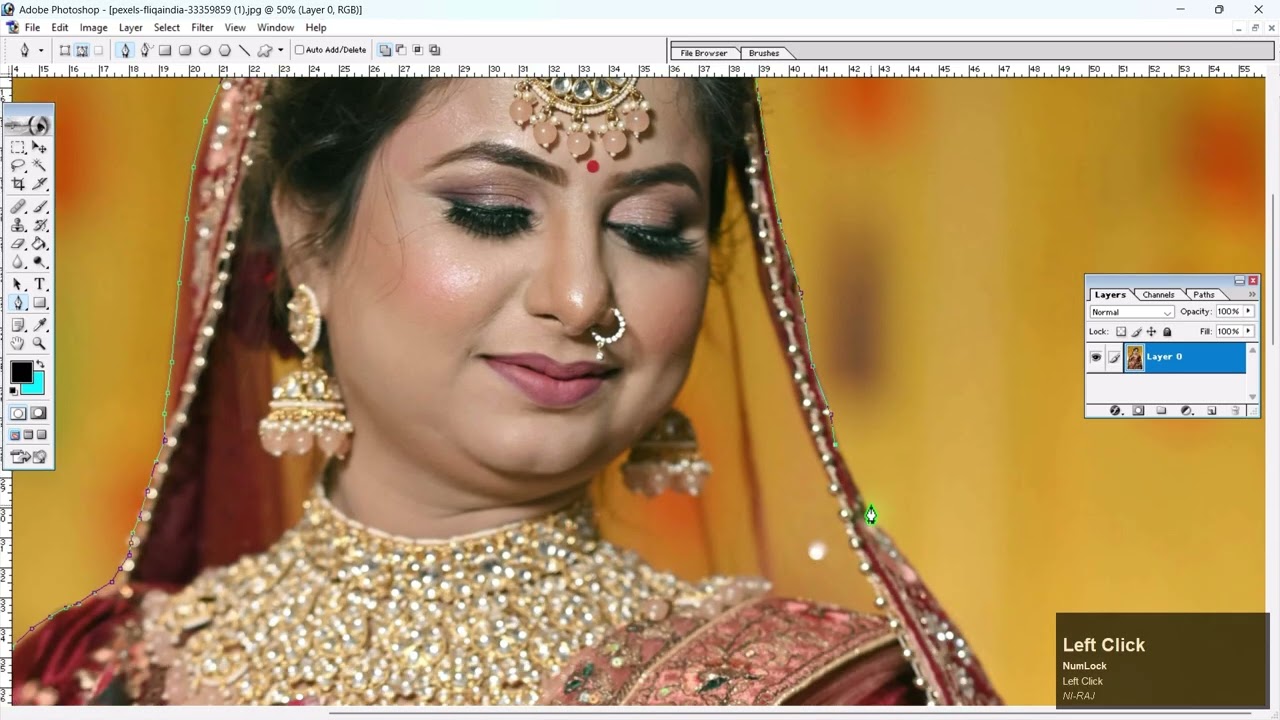
Task: Click the foreground color swatch
Action: (x=21, y=372)
